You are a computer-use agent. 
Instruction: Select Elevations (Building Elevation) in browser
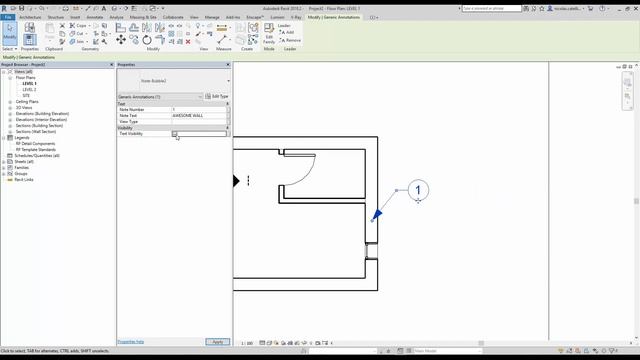(42, 113)
